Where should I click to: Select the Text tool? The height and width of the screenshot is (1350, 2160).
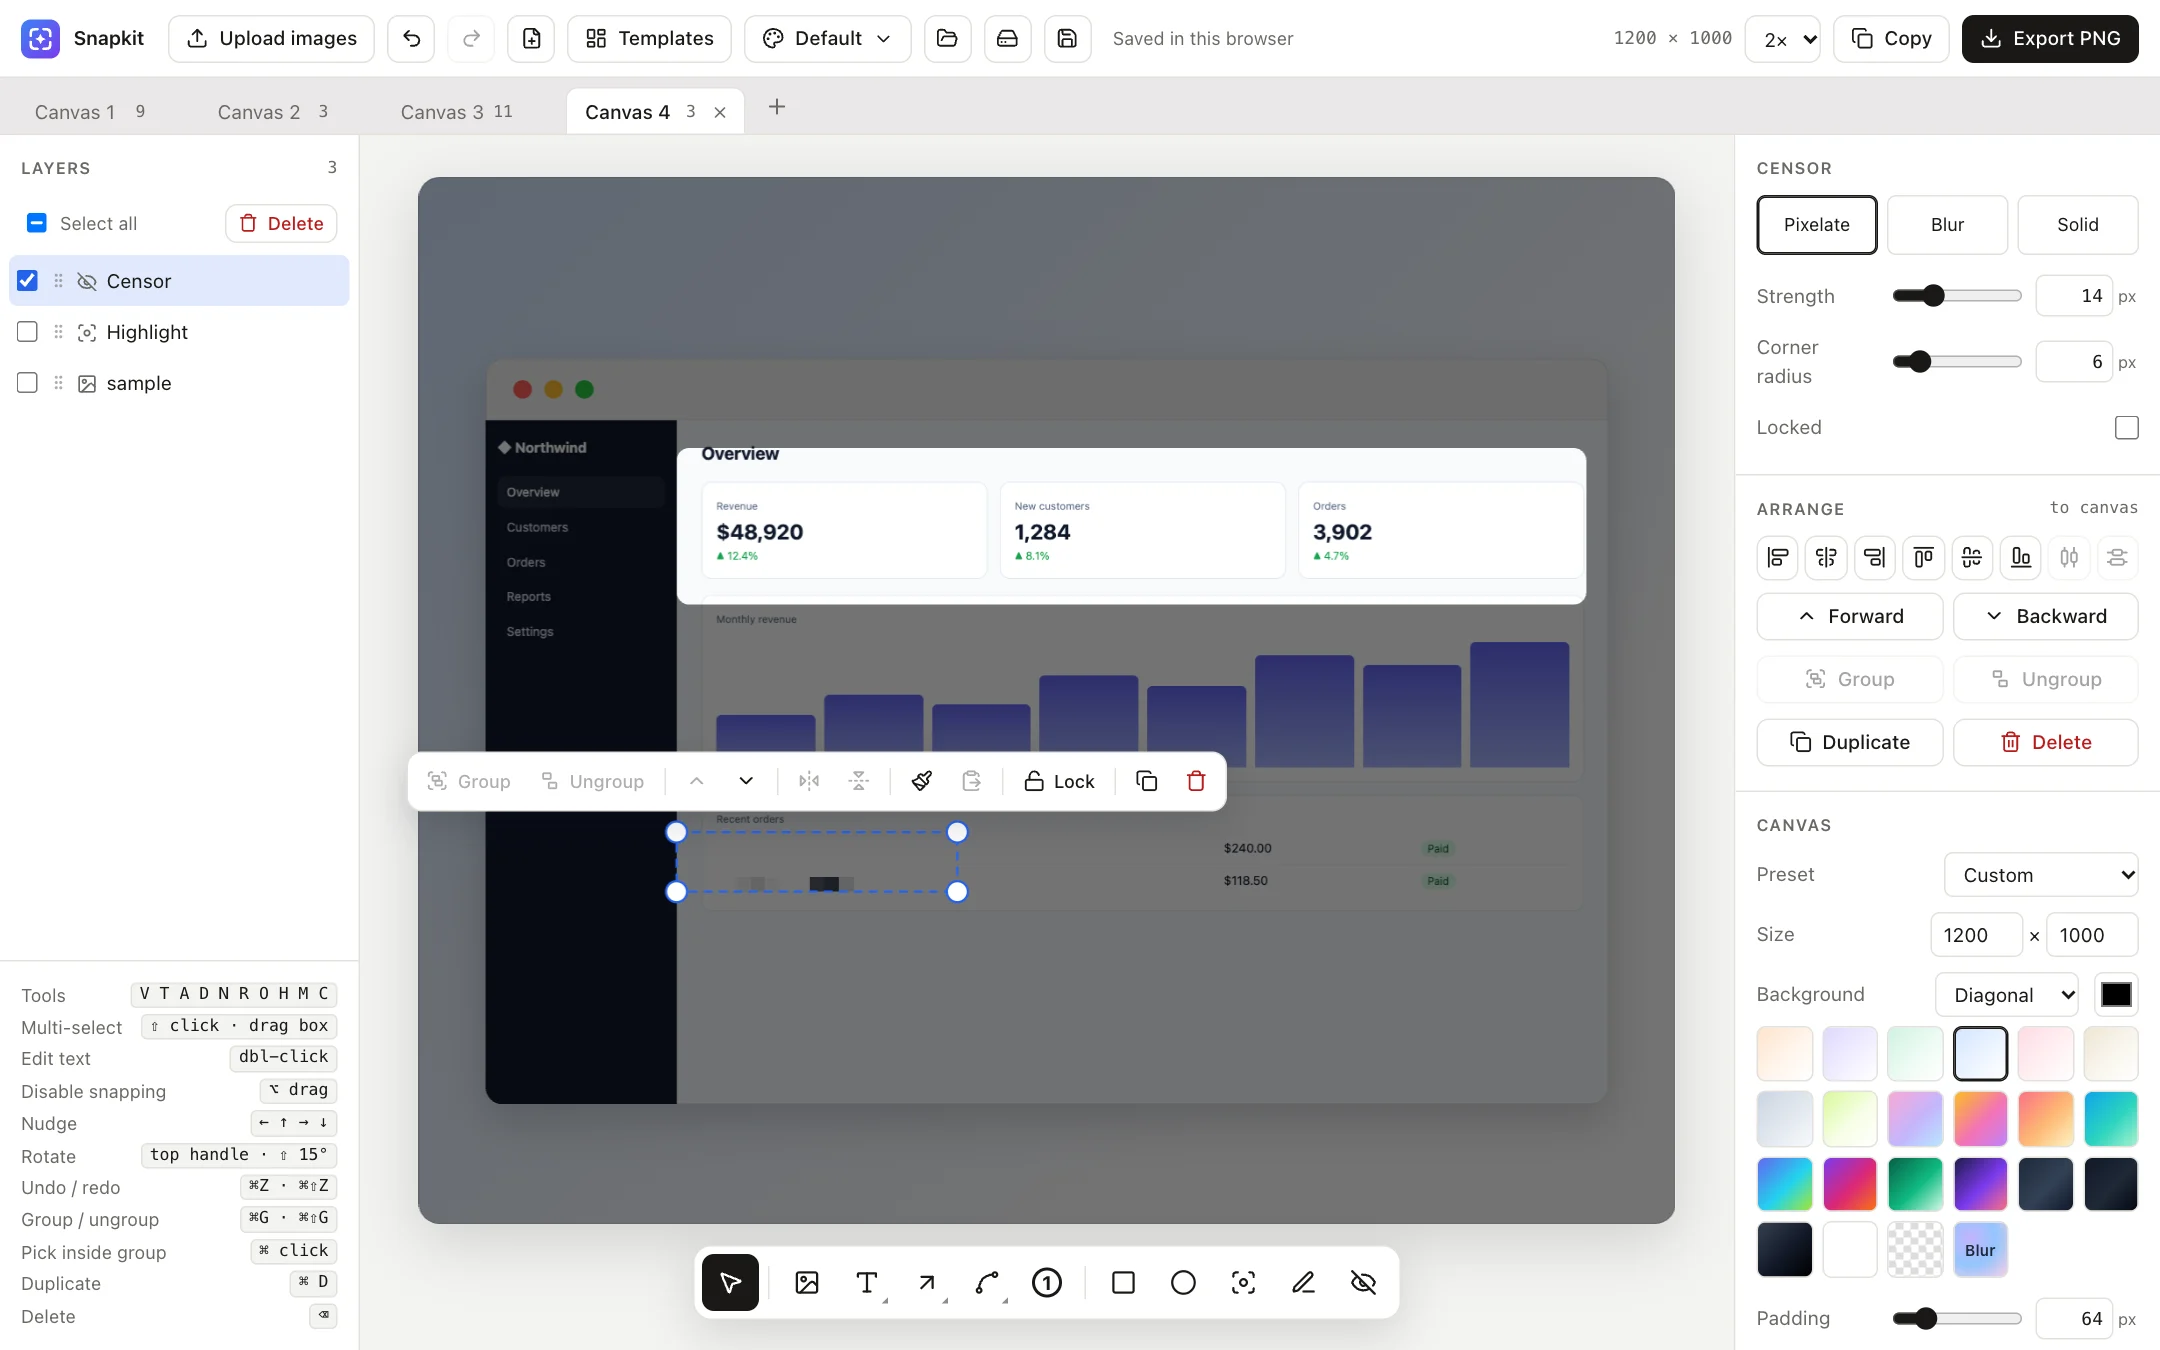click(867, 1282)
